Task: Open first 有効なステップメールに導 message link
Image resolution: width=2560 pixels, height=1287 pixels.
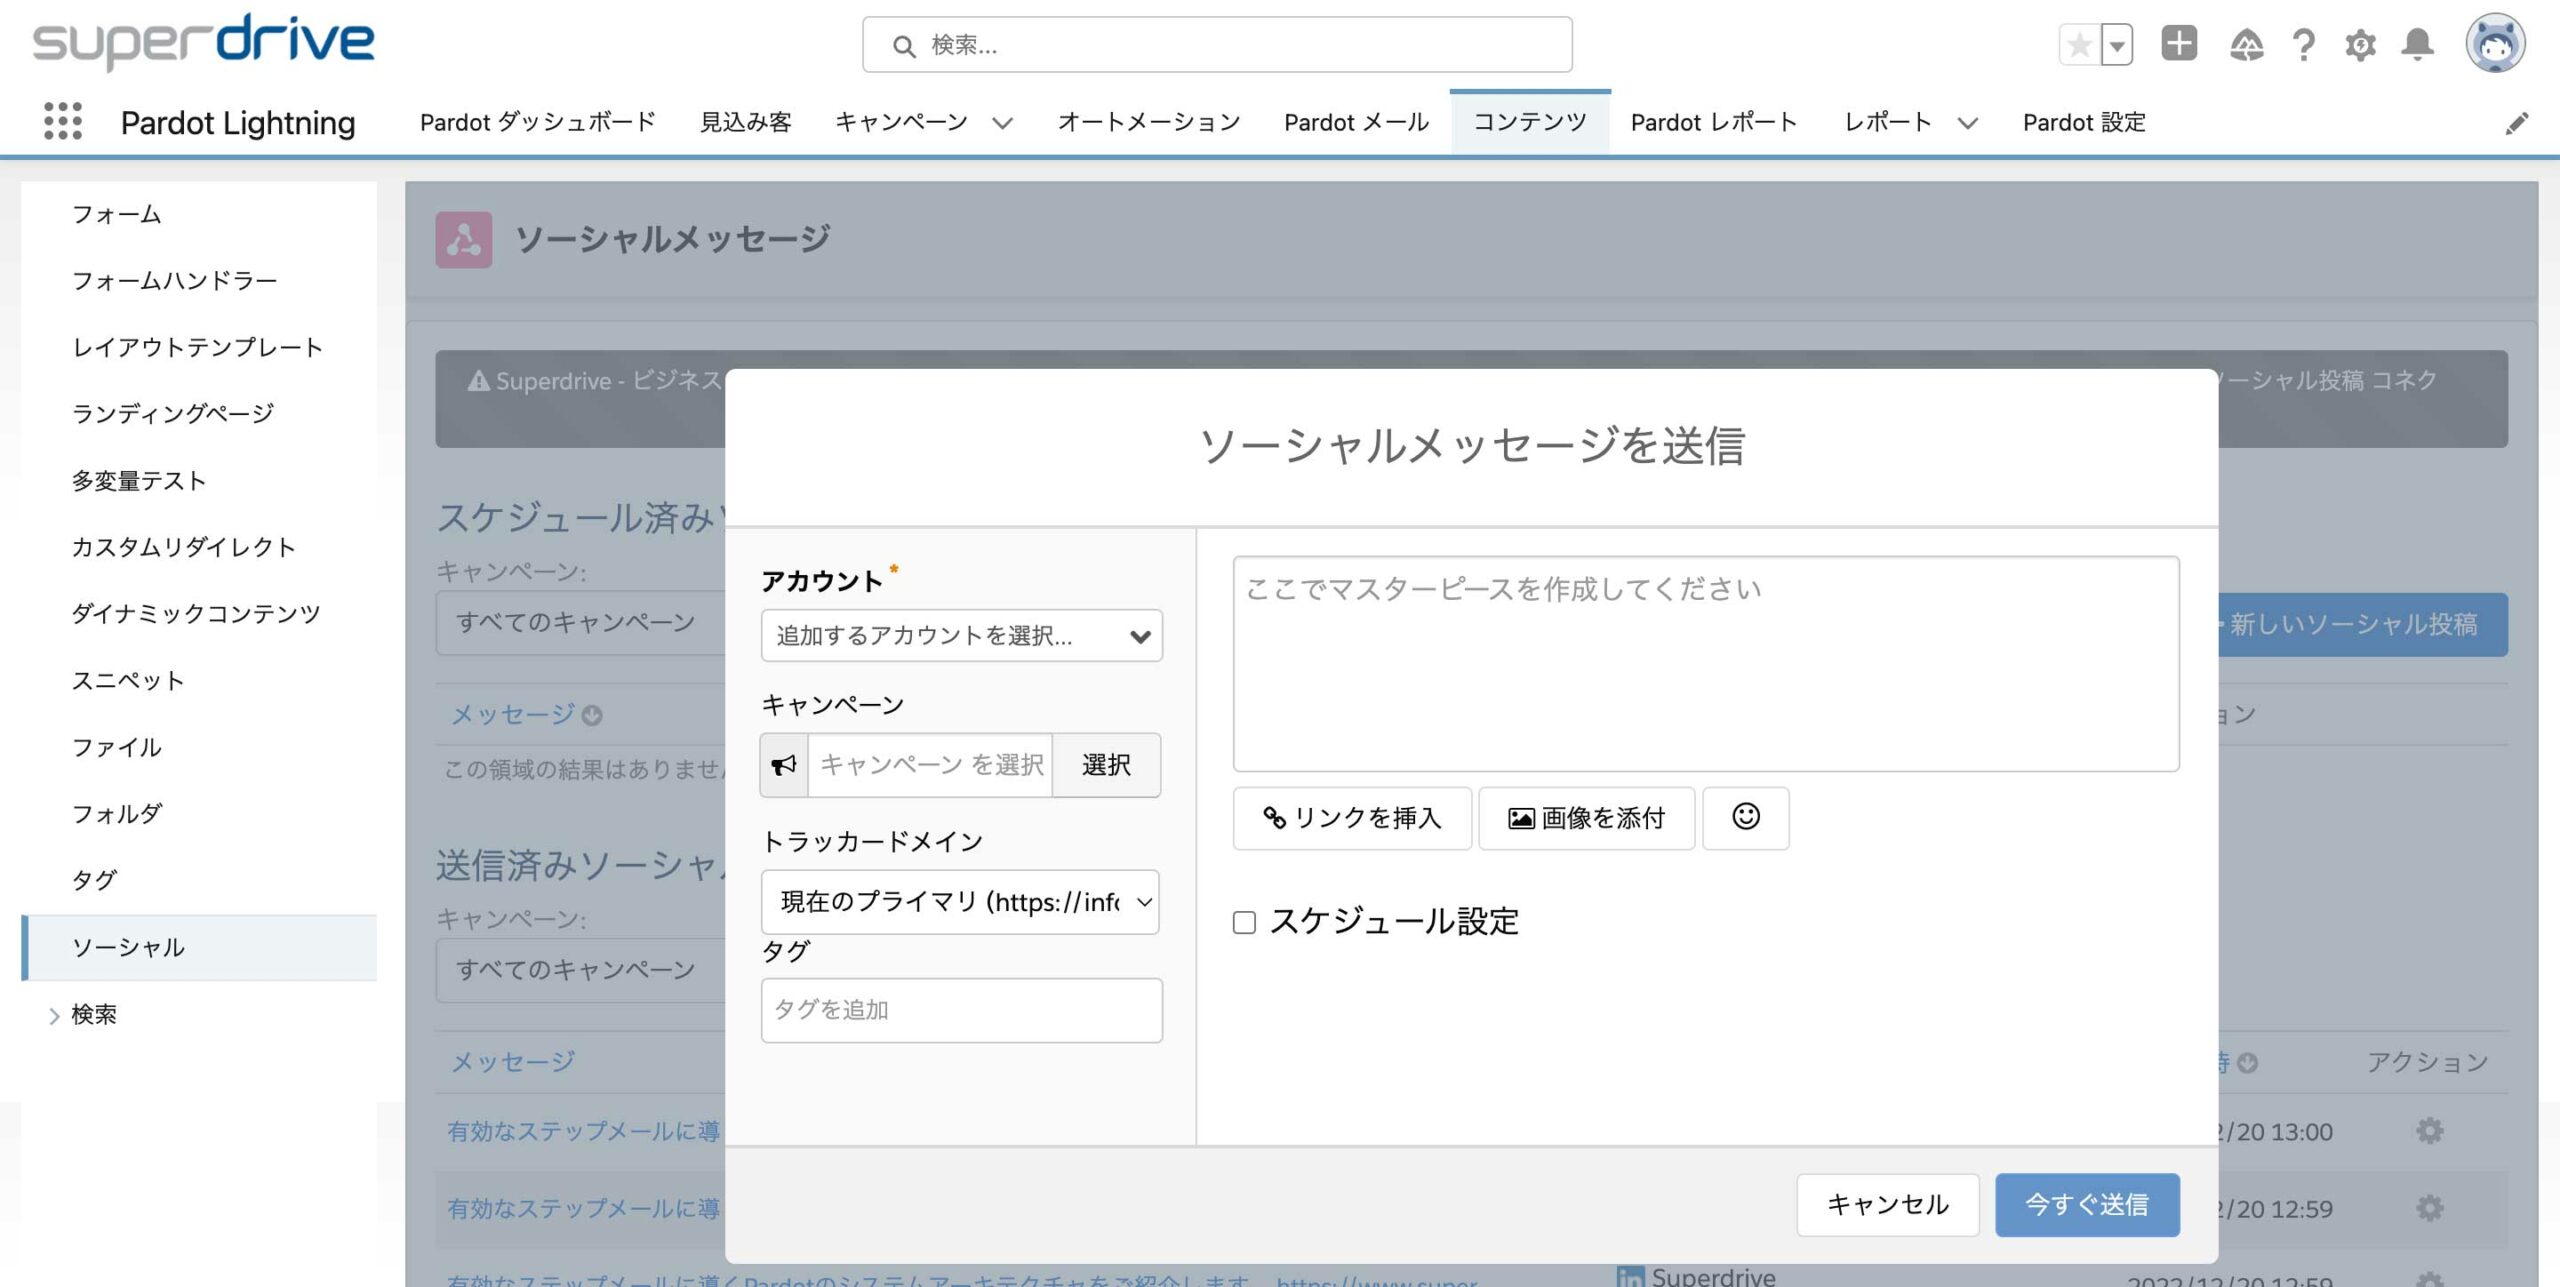Action: pos(584,1131)
